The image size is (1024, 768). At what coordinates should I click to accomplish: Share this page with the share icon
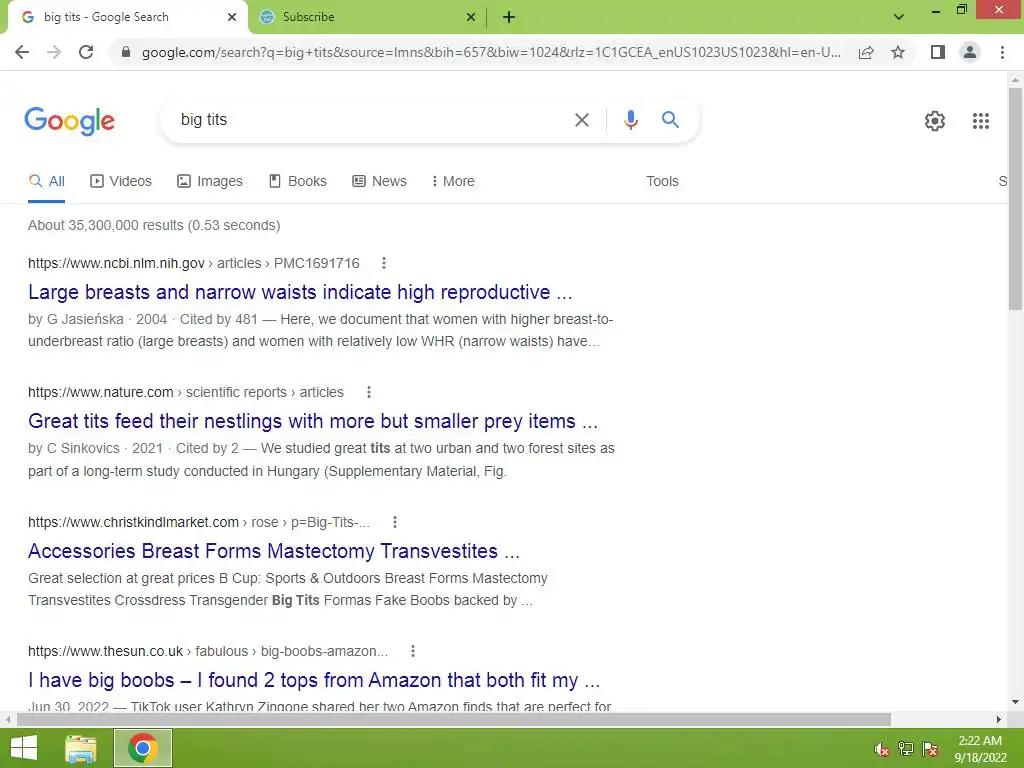(866, 52)
